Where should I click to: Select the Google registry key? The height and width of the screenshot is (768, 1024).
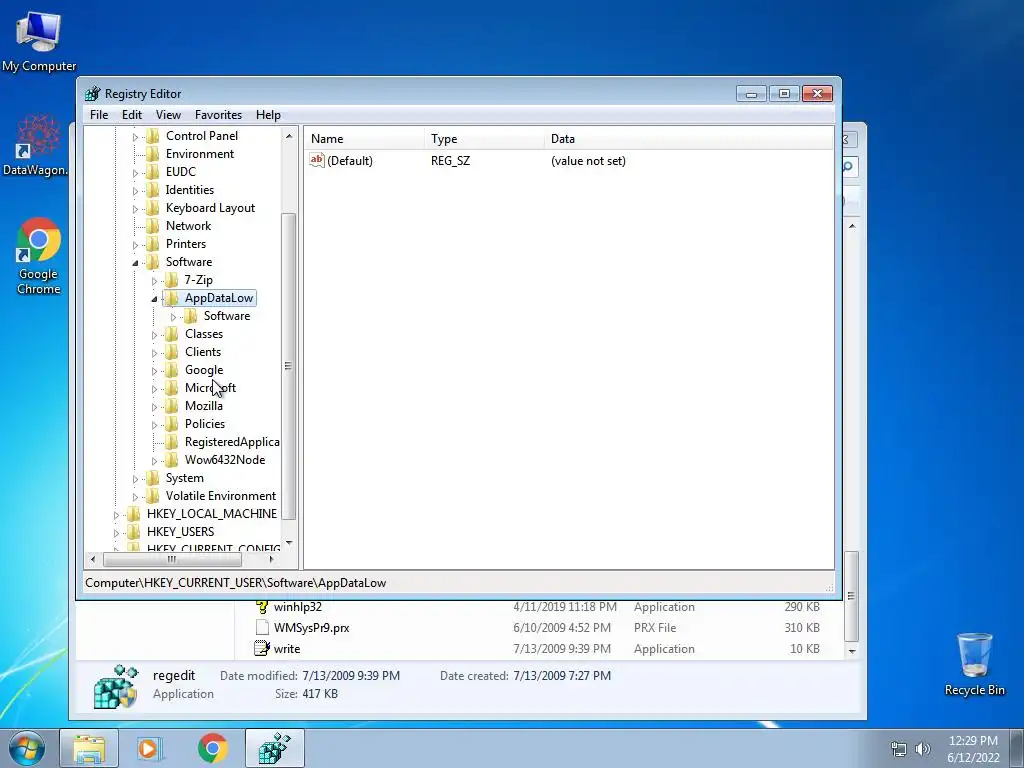click(204, 370)
